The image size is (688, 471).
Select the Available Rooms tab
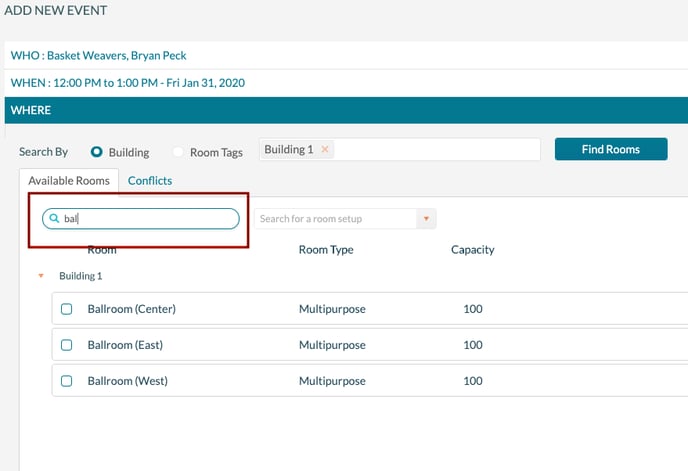(x=69, y=181)
